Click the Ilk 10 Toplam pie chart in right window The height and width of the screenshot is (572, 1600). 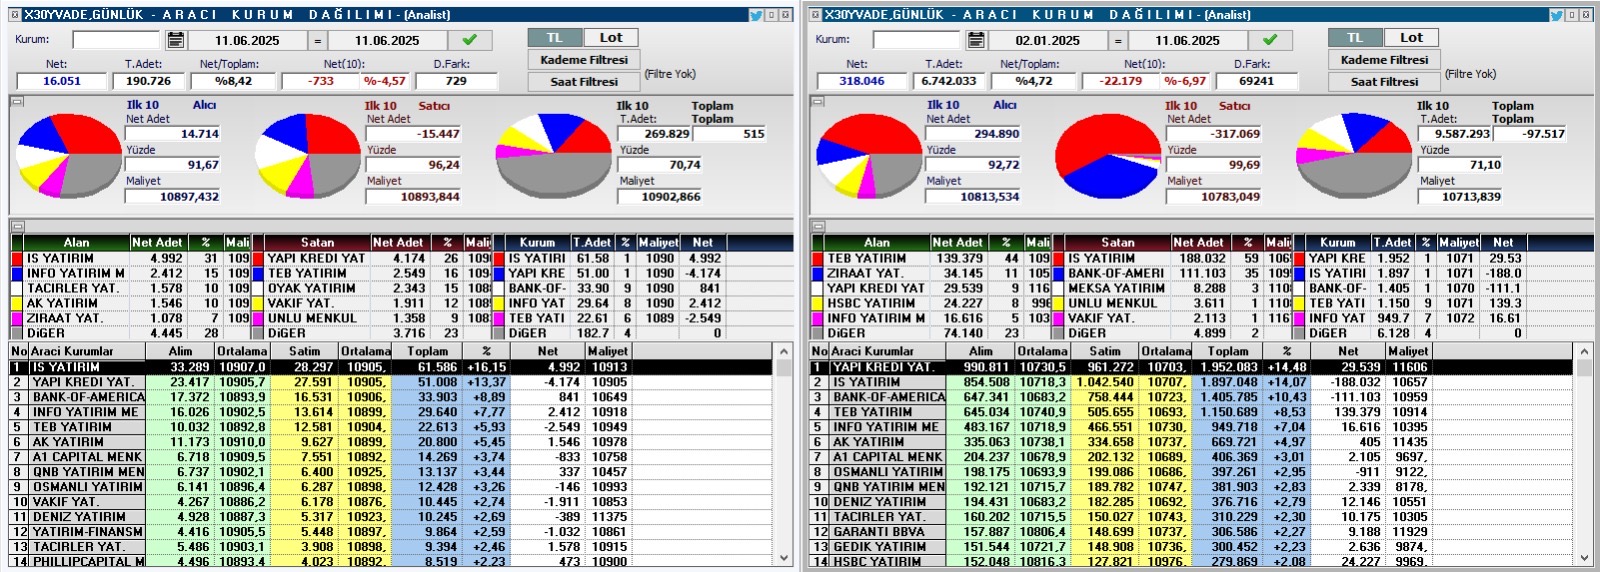pyautogui.click(x=1354, y=155)
